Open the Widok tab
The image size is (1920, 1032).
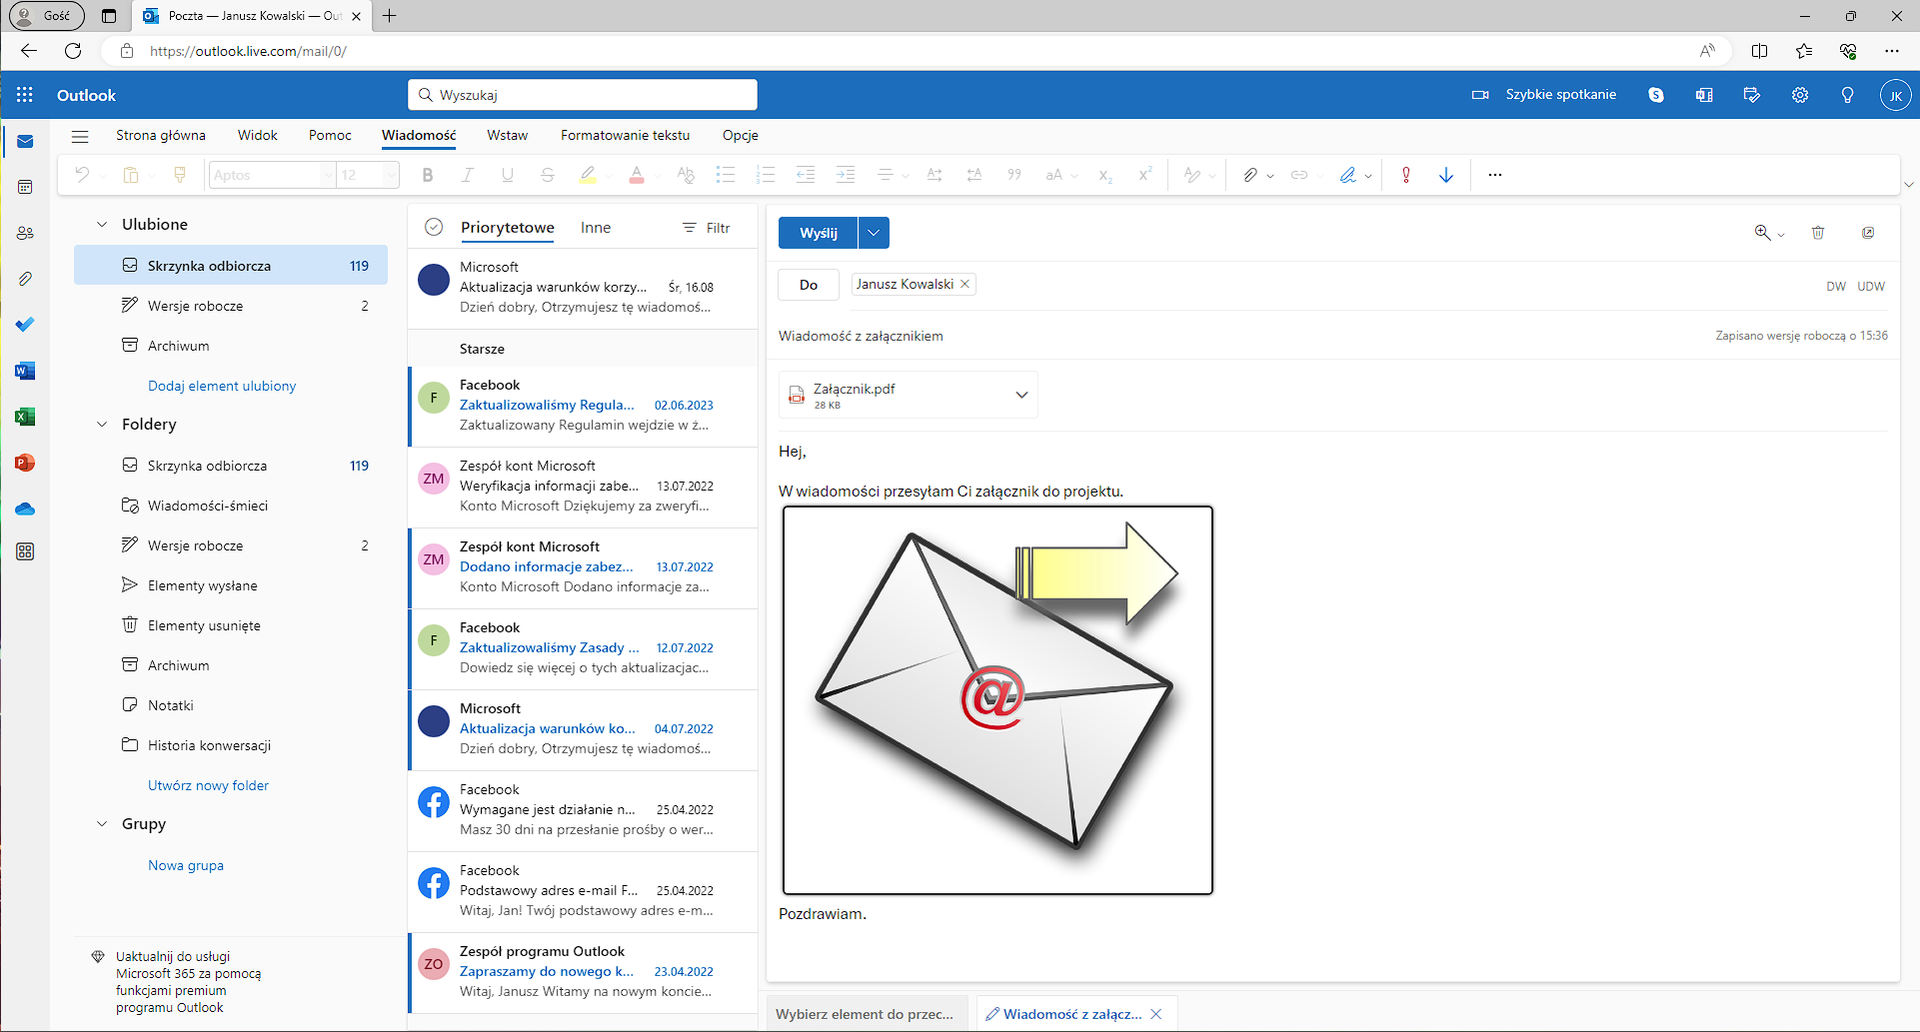257,135
